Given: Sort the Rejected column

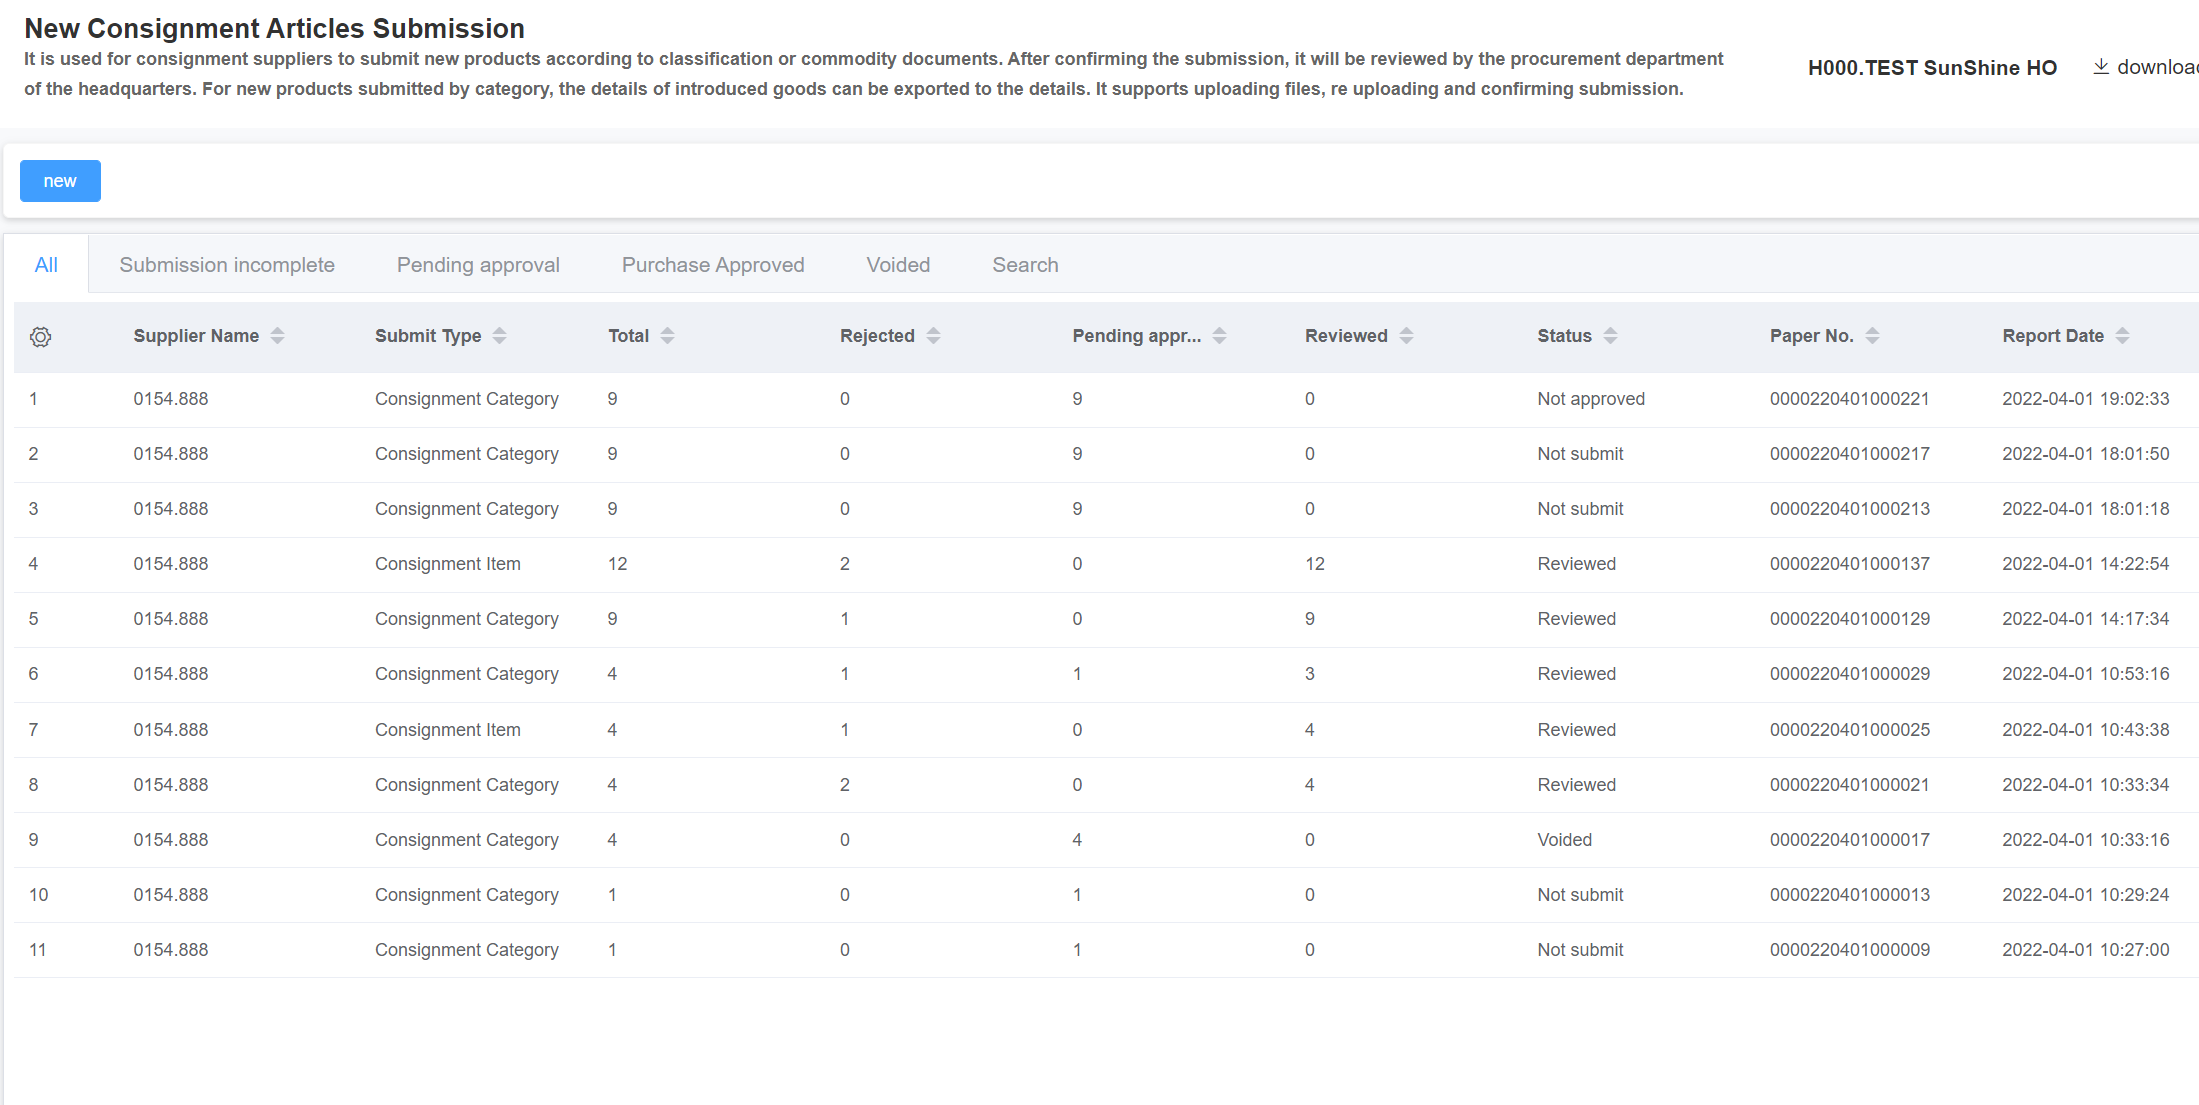Looking at the screenshot, I should (933, 336).
